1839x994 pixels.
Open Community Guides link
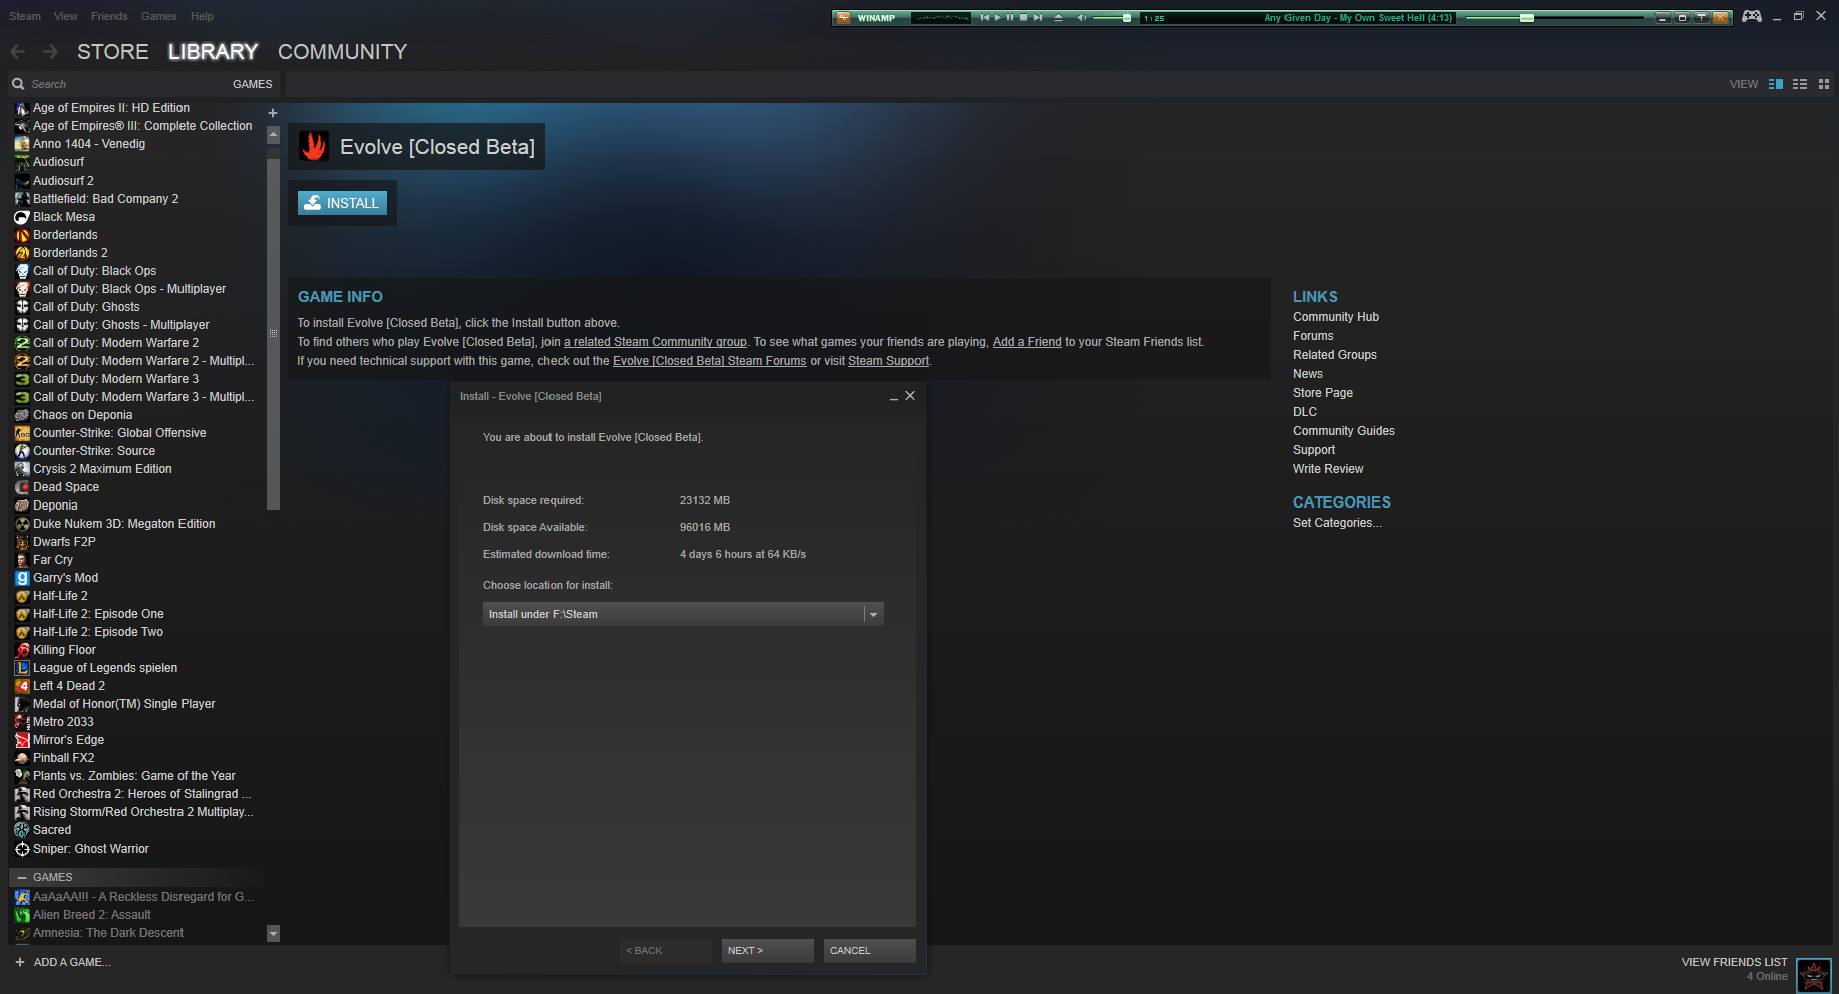1344,431
